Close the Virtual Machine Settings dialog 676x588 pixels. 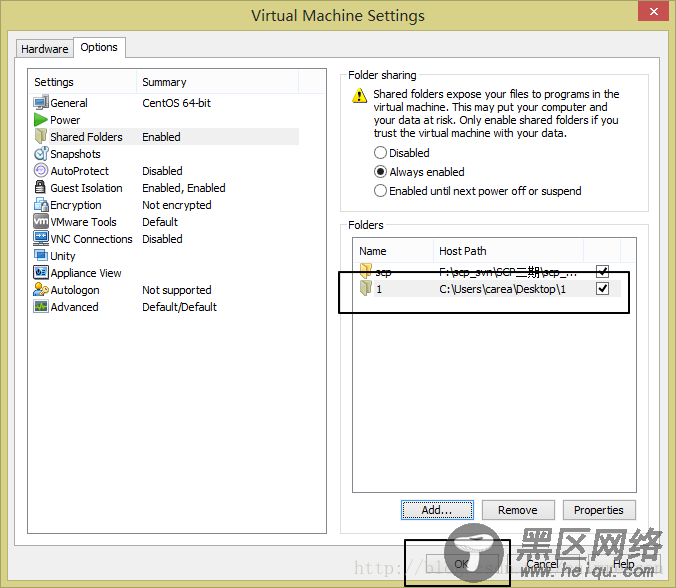654,11
